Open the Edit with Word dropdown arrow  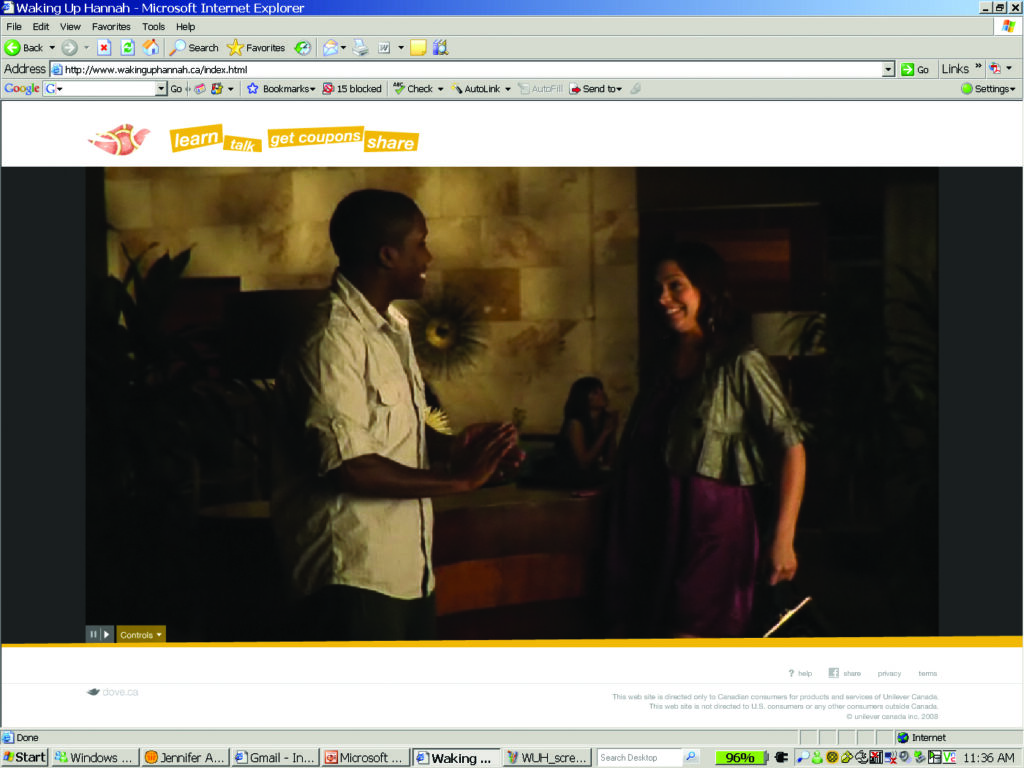(x=401, y=48)
